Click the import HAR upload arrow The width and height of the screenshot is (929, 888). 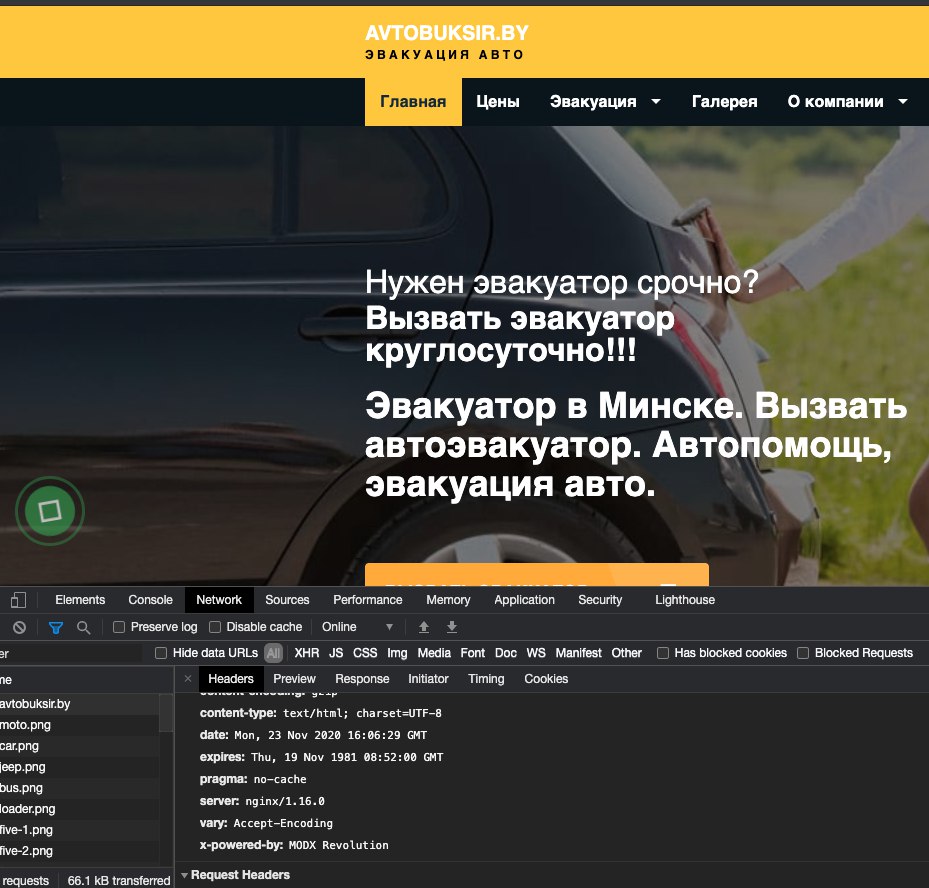click(424, 627)
